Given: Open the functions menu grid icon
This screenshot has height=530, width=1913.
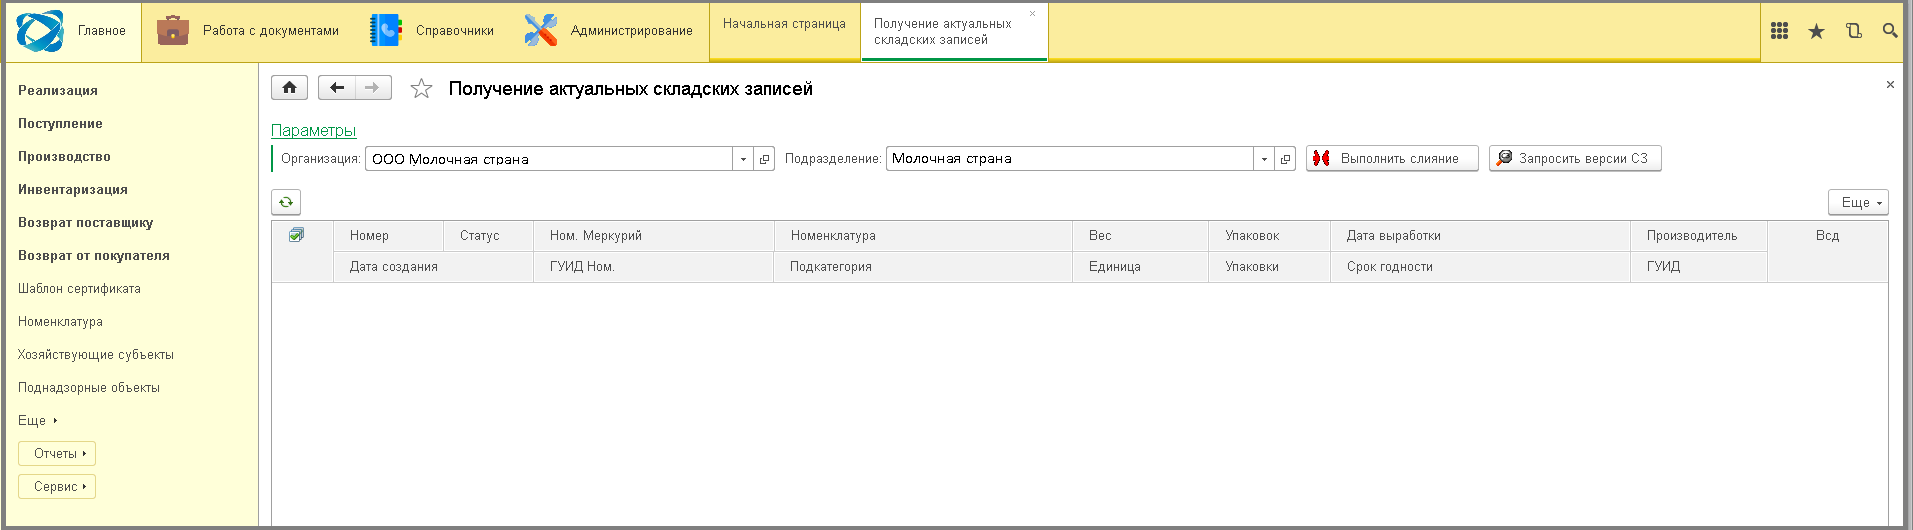Looking at the screenshot, I should point(1779,31).
